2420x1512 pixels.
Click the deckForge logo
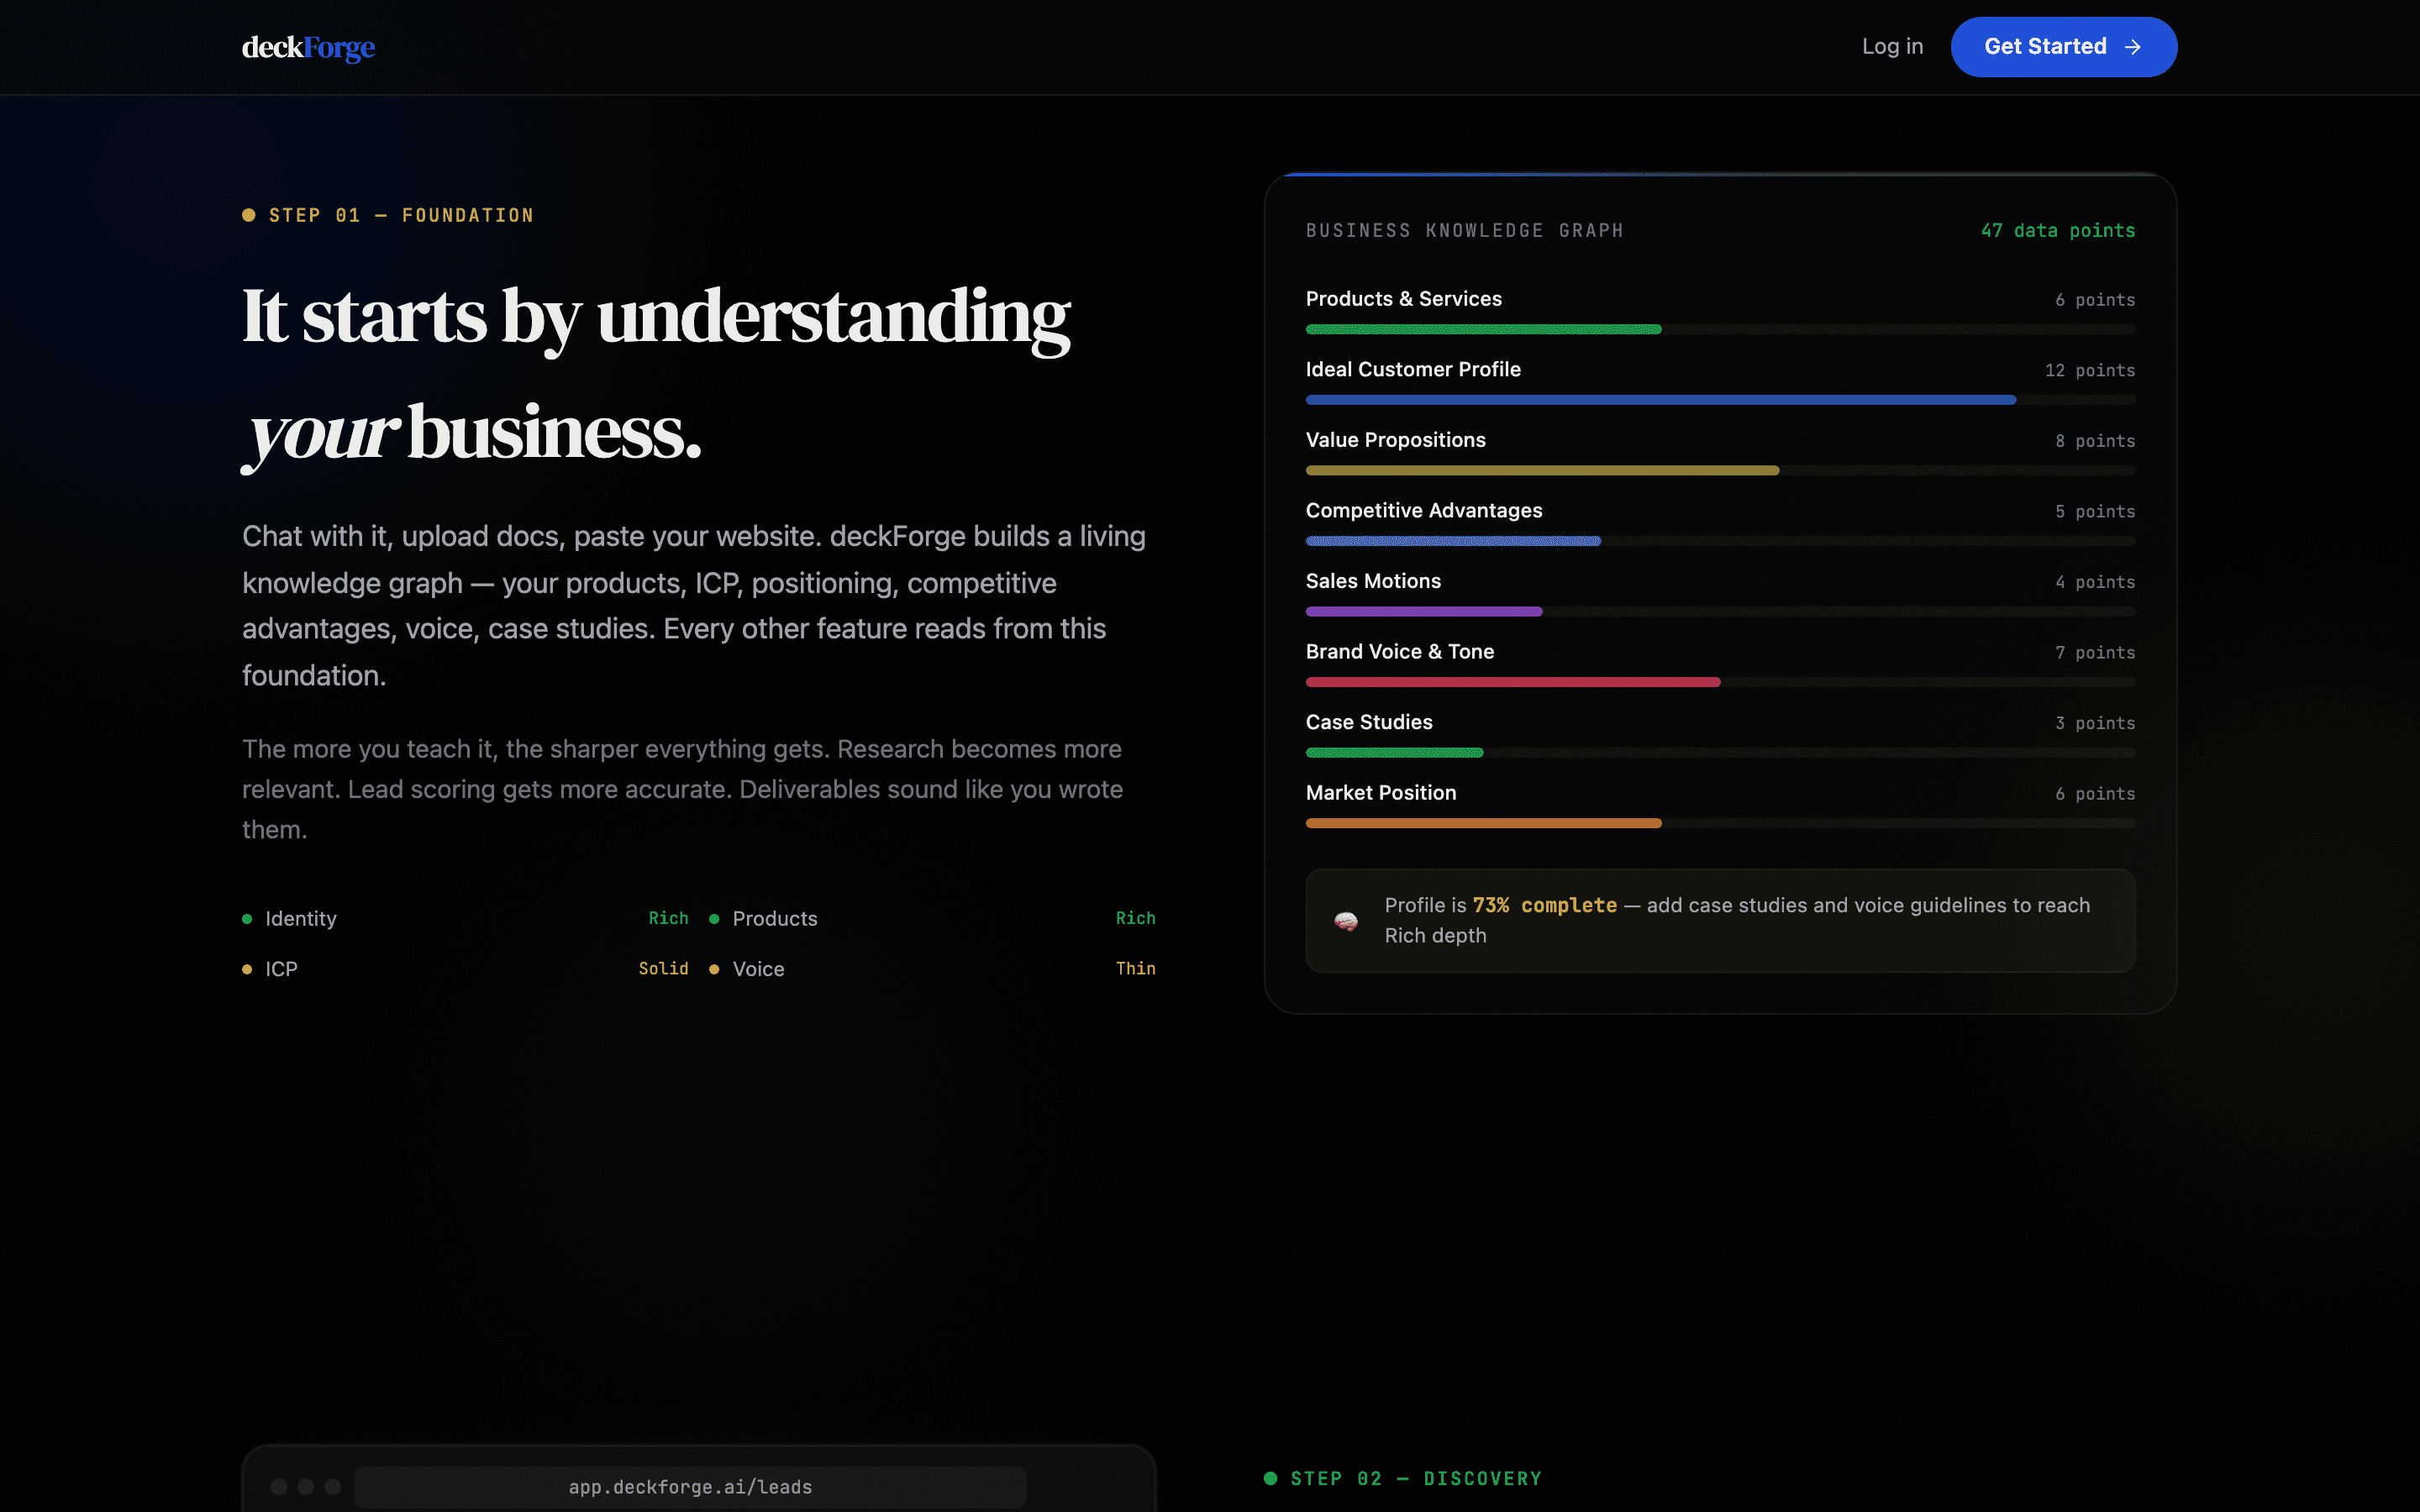[308, 47]
